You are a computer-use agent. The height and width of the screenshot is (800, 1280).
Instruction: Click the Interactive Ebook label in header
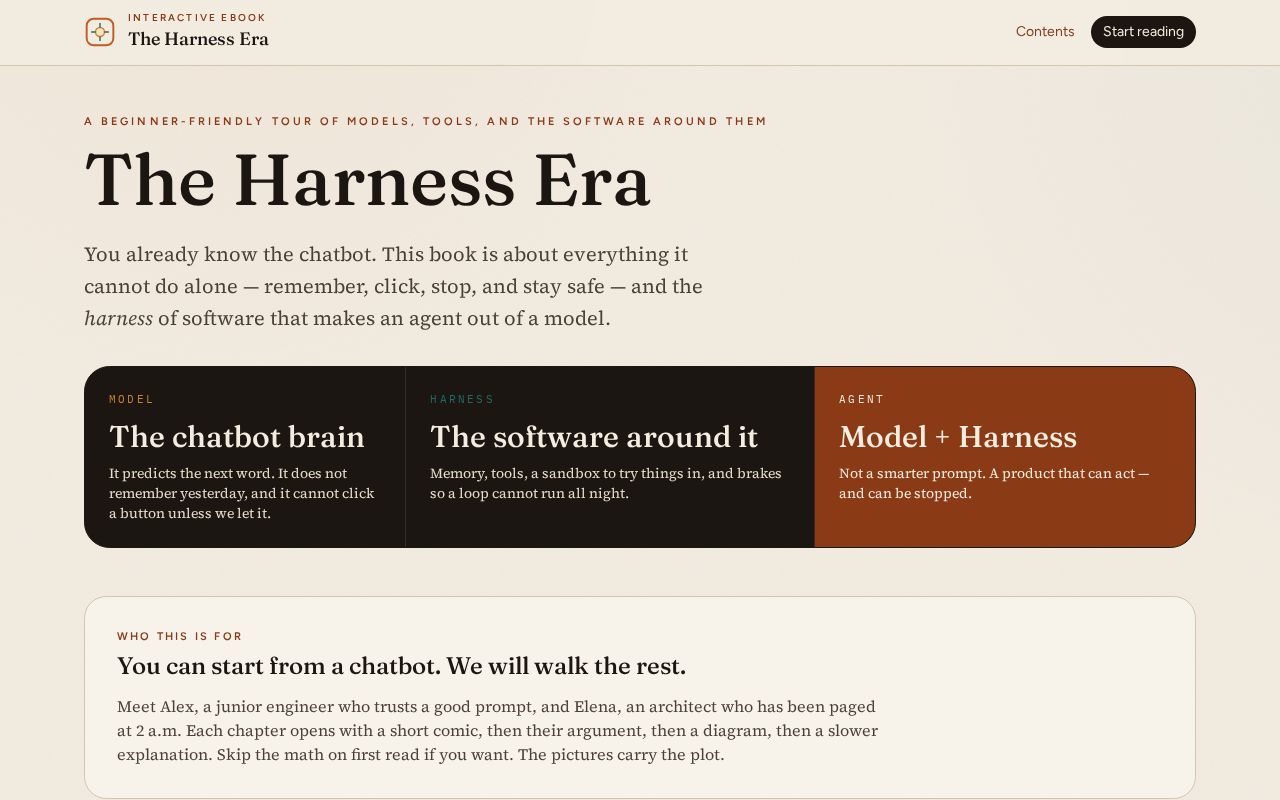point(197,17)
